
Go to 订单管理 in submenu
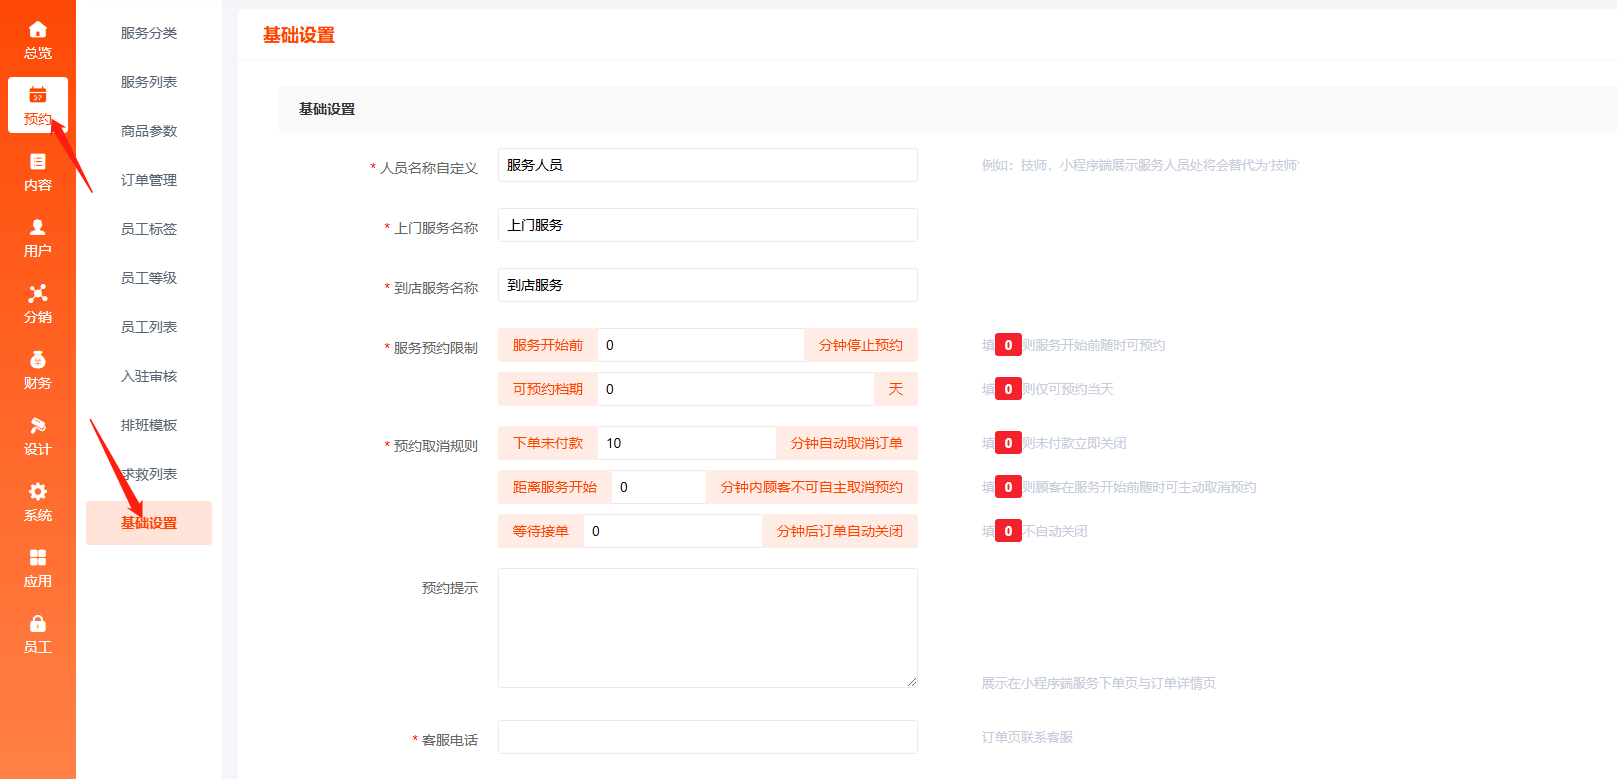coord(149,180)
